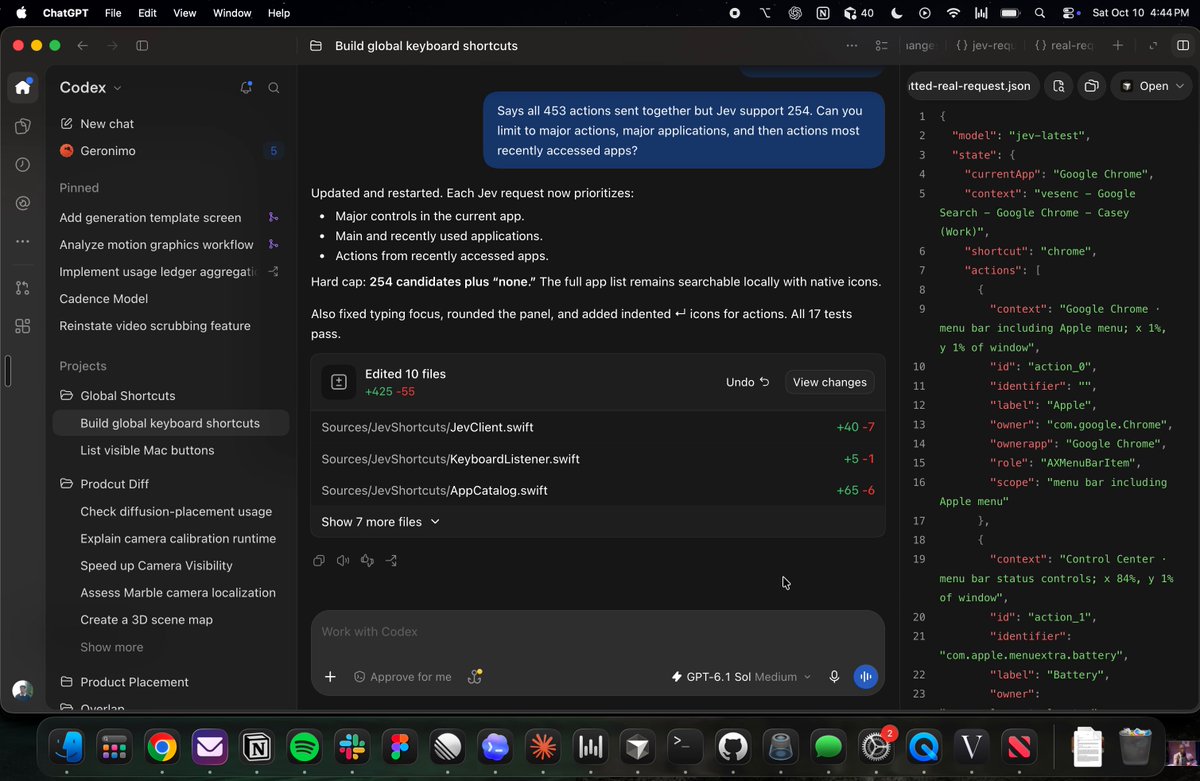The image size is (1200, 781).
Task: Open GitHub Desktop from the Dock
Action: point(733,746)
